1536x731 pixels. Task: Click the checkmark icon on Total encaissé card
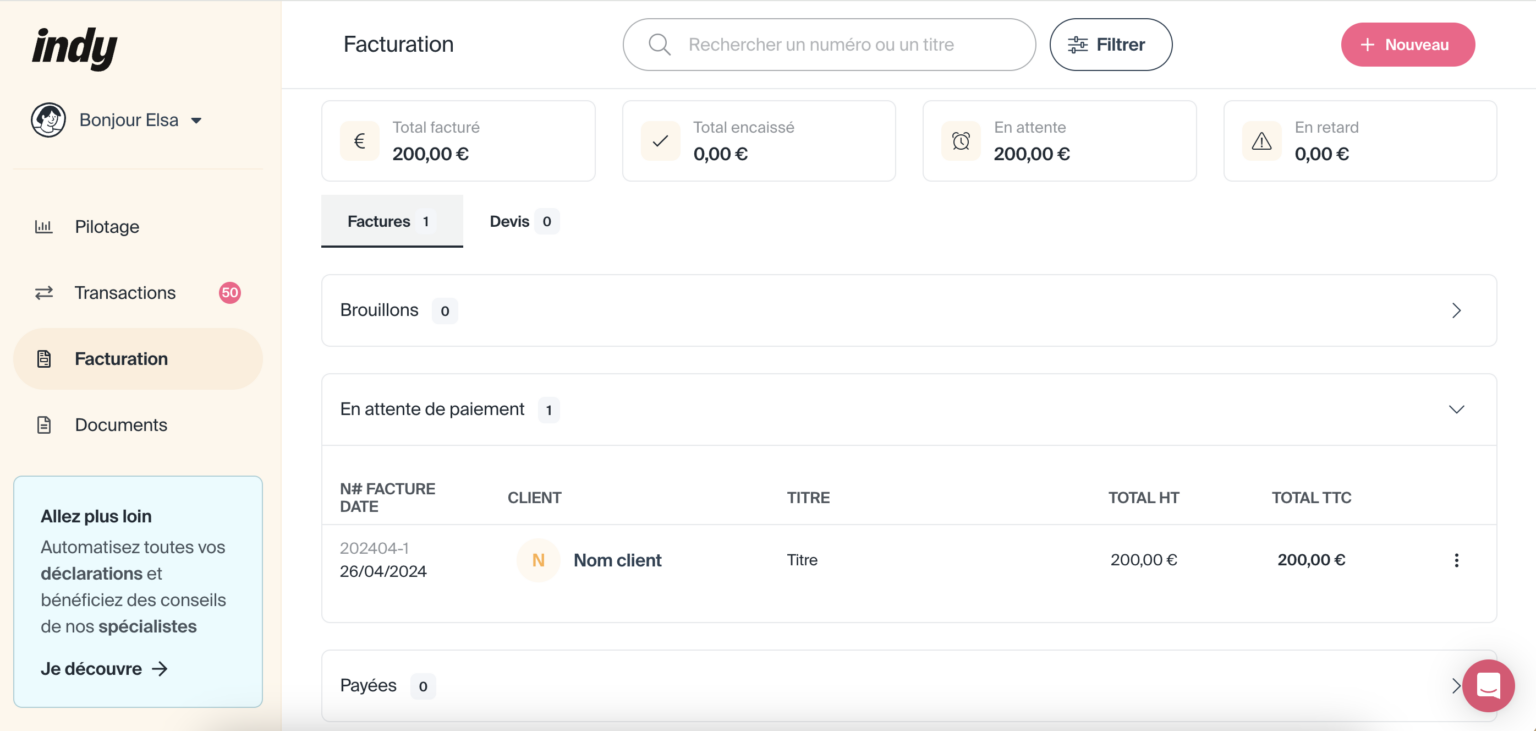click(660, 140)
